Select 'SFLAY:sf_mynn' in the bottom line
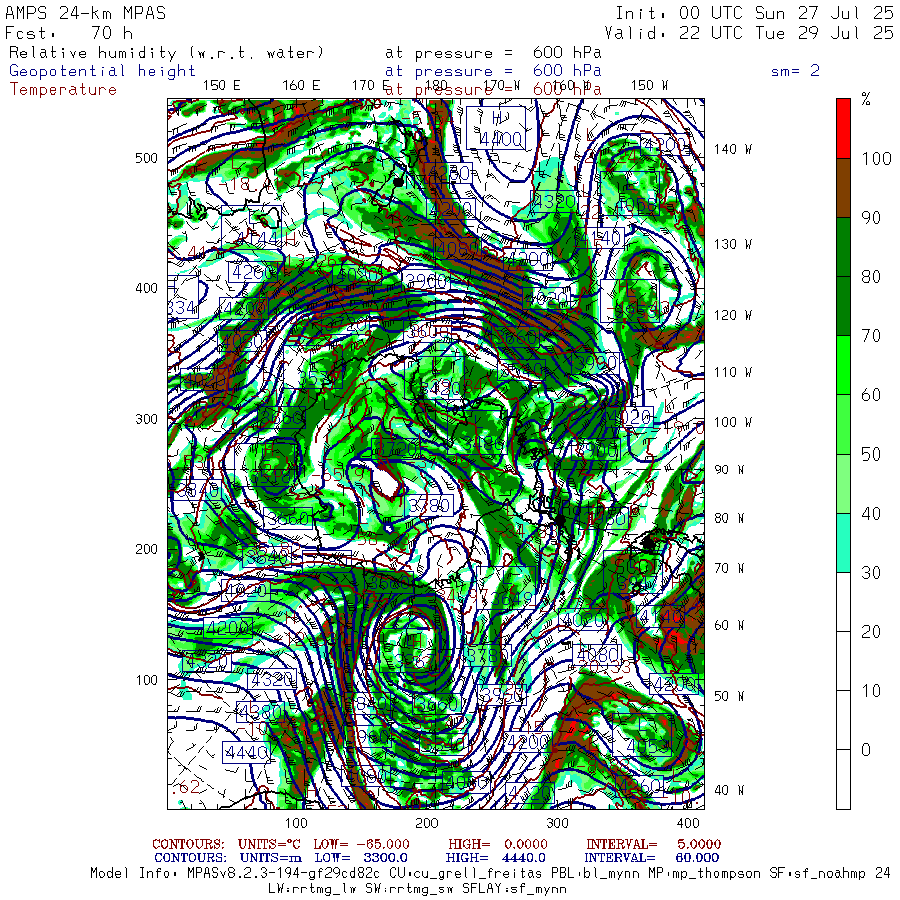 pyautogui.click(x=514, y=889)
